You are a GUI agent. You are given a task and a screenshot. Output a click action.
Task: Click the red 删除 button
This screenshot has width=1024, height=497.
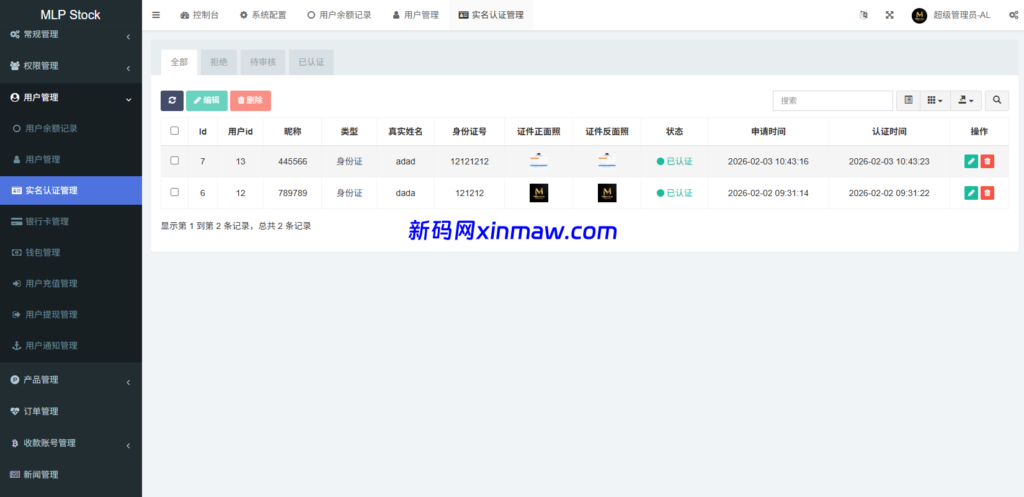click(250, 101)
